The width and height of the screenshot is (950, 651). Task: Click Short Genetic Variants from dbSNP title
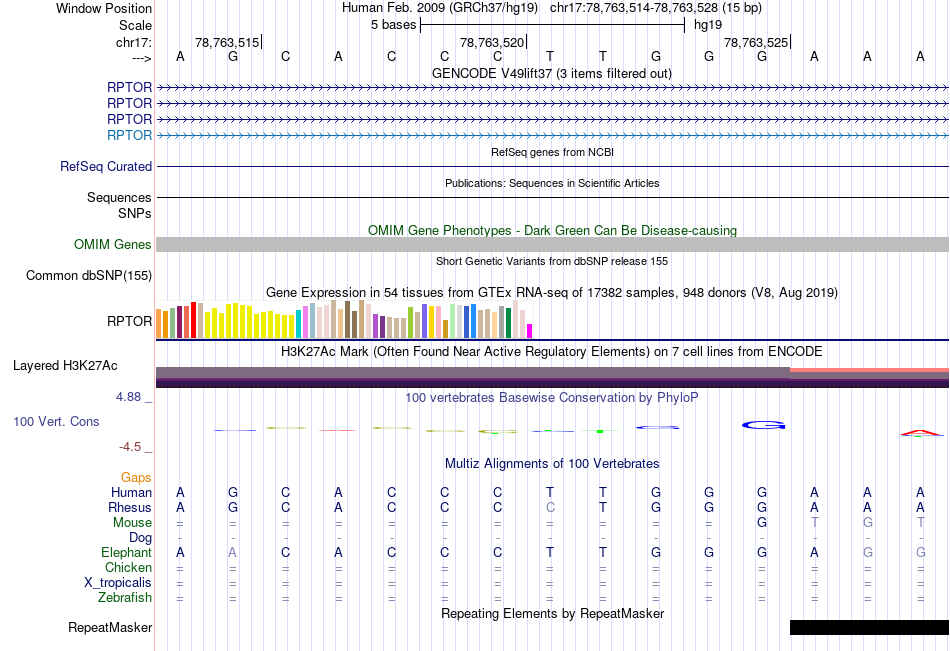[552, 261]
